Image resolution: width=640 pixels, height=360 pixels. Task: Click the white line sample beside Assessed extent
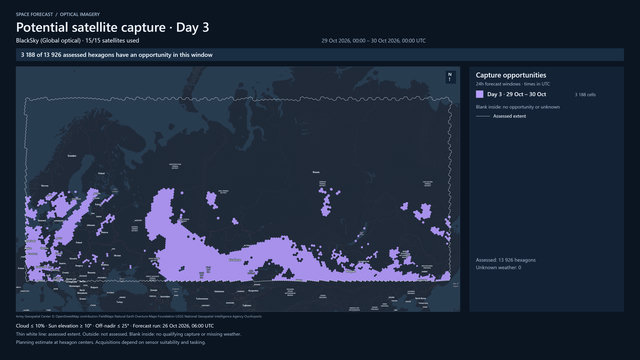point(483,116)
